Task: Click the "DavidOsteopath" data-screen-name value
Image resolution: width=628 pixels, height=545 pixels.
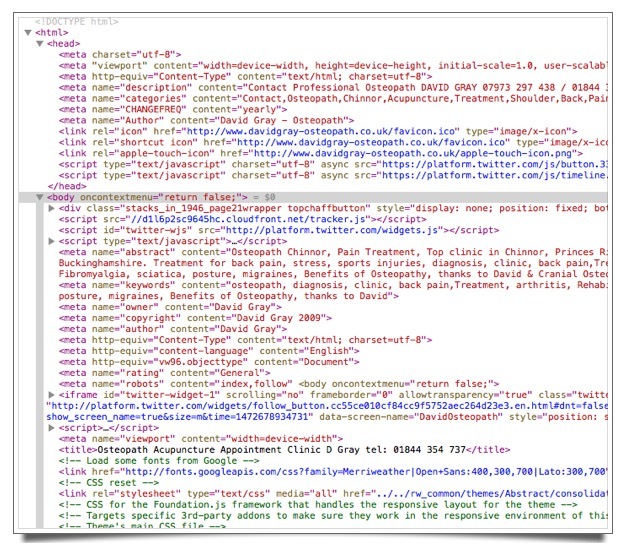Action: 458,417
